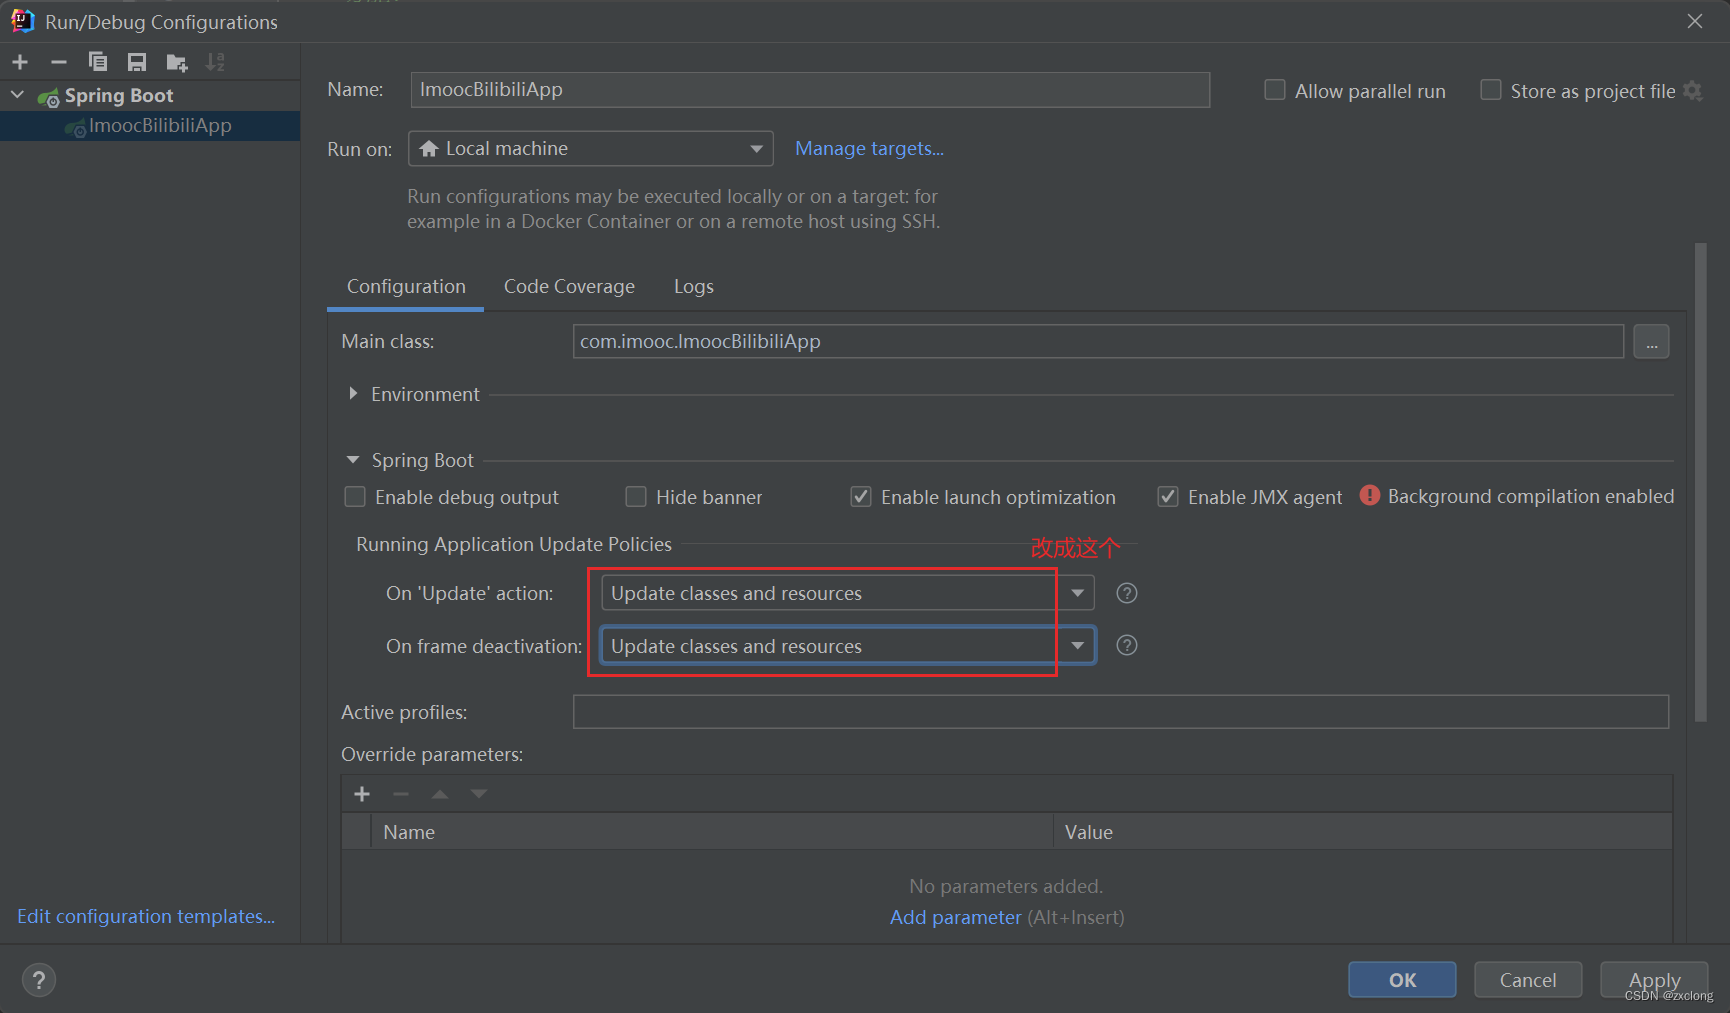Switch to the Configuration tab
The height and width of the screenshot is (1013, 1730).
click(406, 287)
